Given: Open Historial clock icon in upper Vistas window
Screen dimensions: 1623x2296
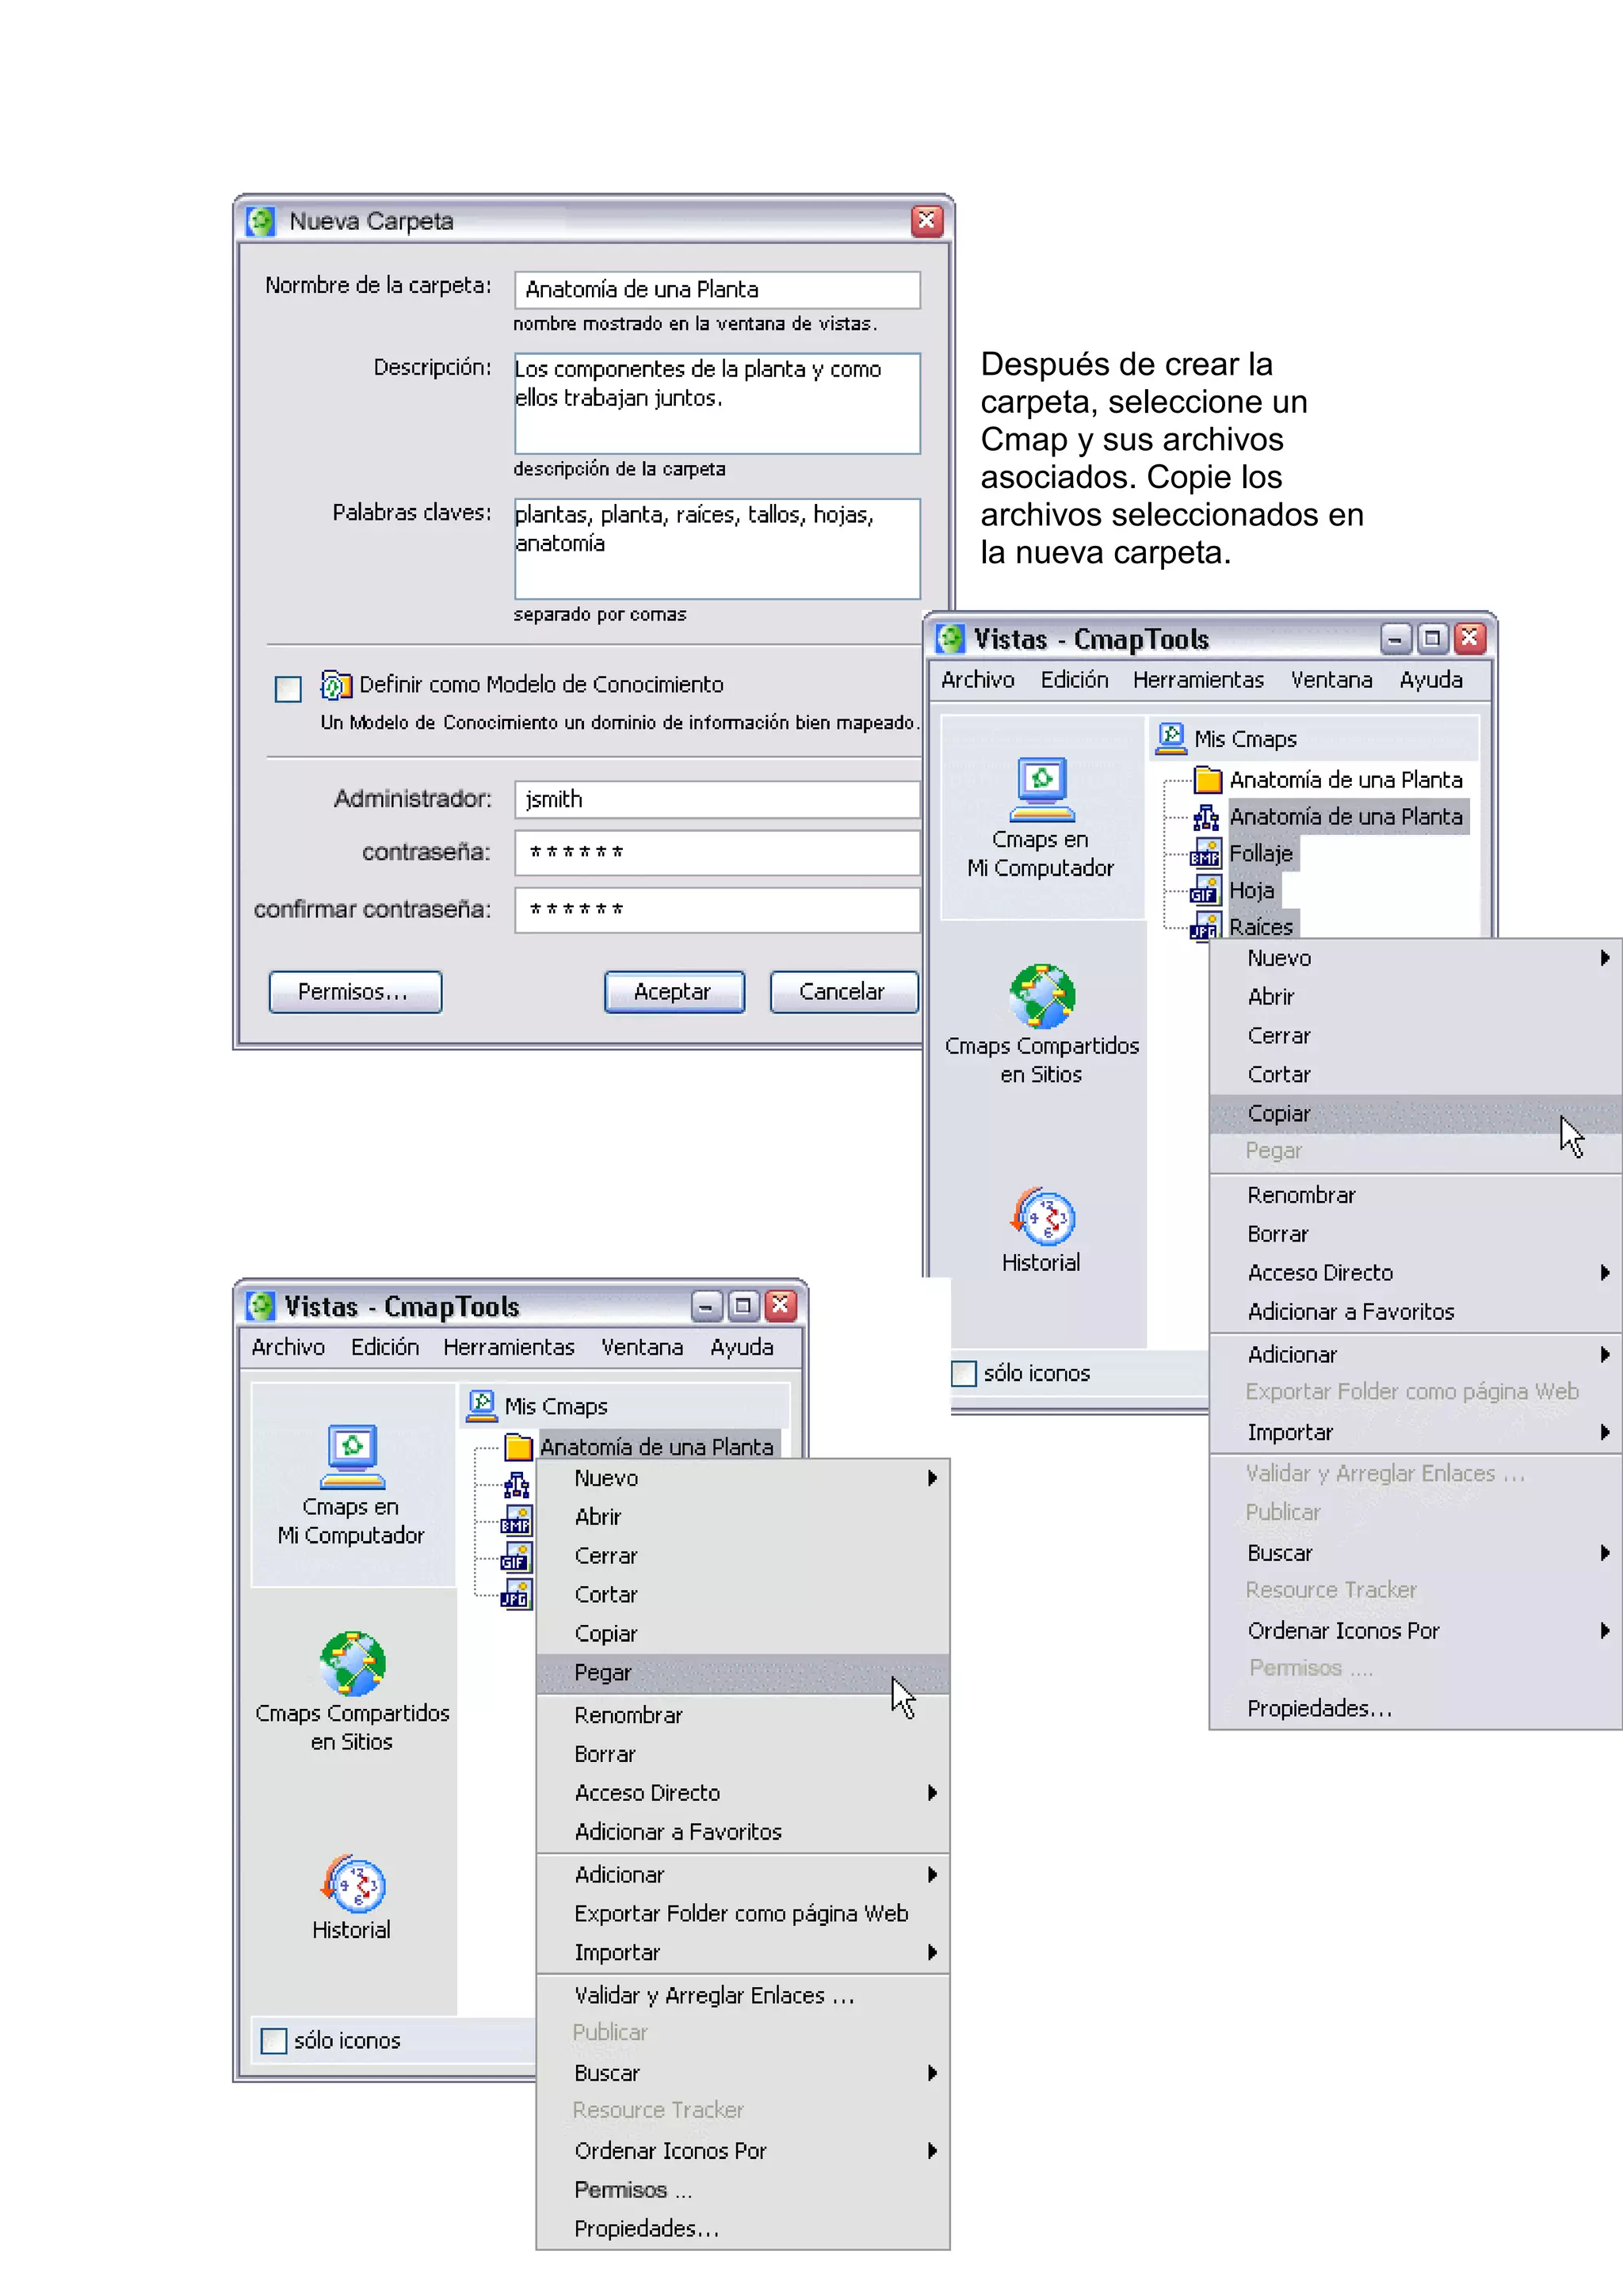Looking at the screenshot, I should coord(1042,1216).
